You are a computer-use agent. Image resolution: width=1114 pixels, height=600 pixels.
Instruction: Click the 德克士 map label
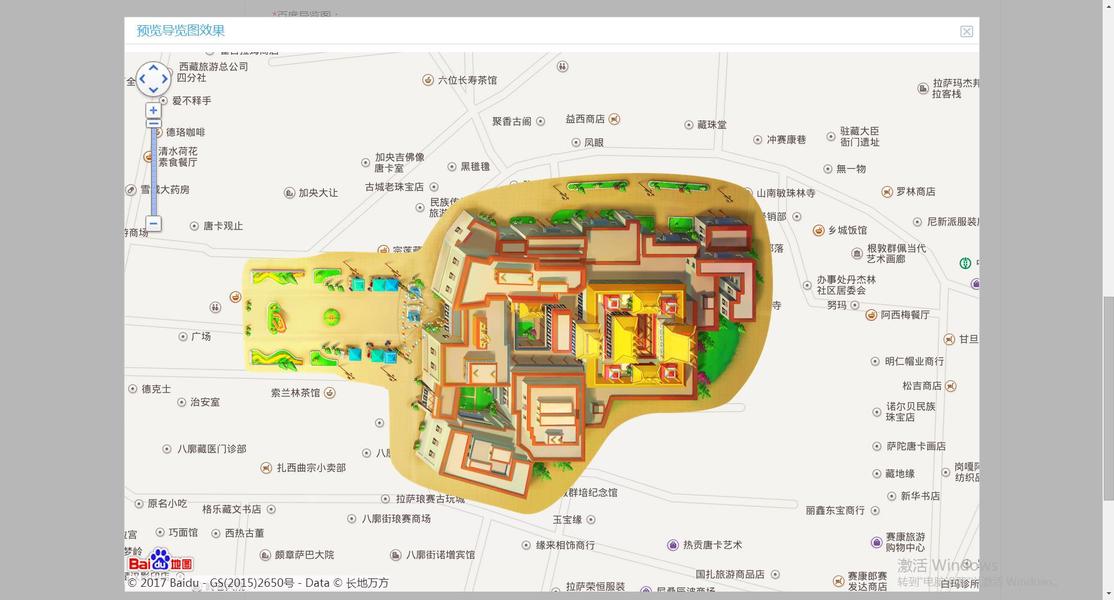(156, 389)
